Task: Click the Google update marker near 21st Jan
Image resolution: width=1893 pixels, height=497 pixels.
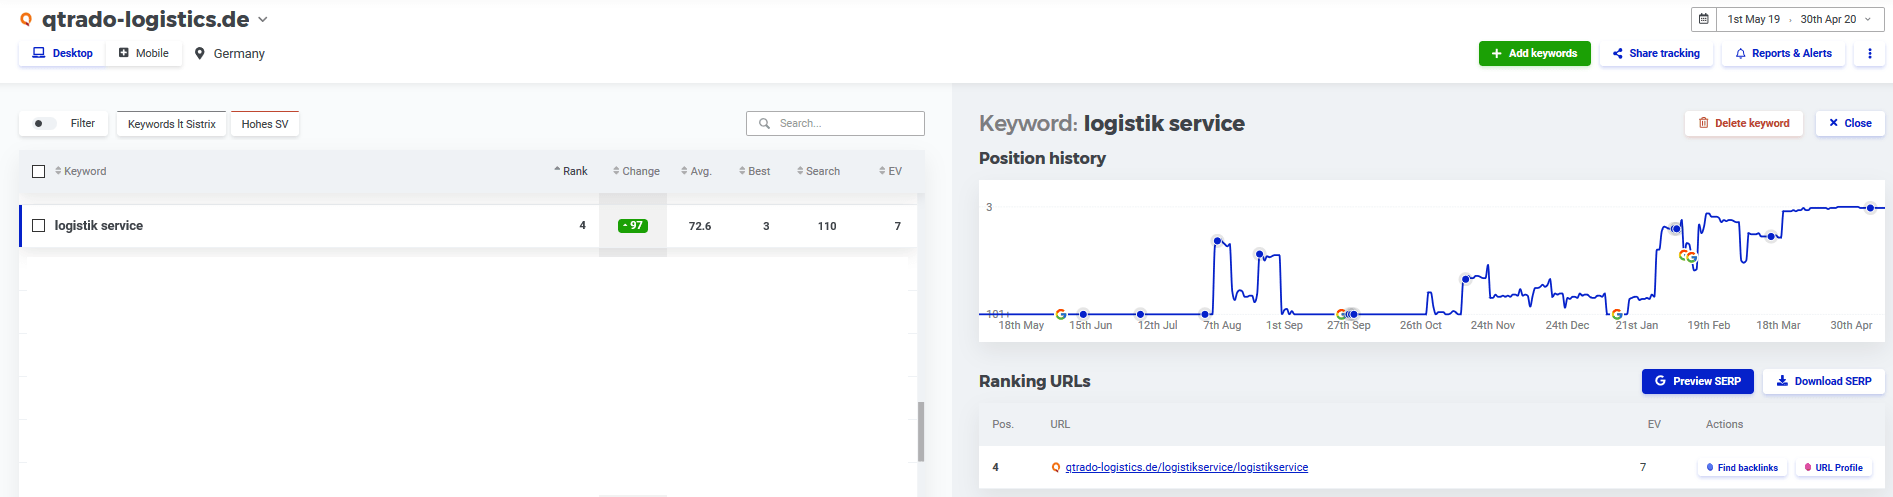Action: (x=1617, y=314)
